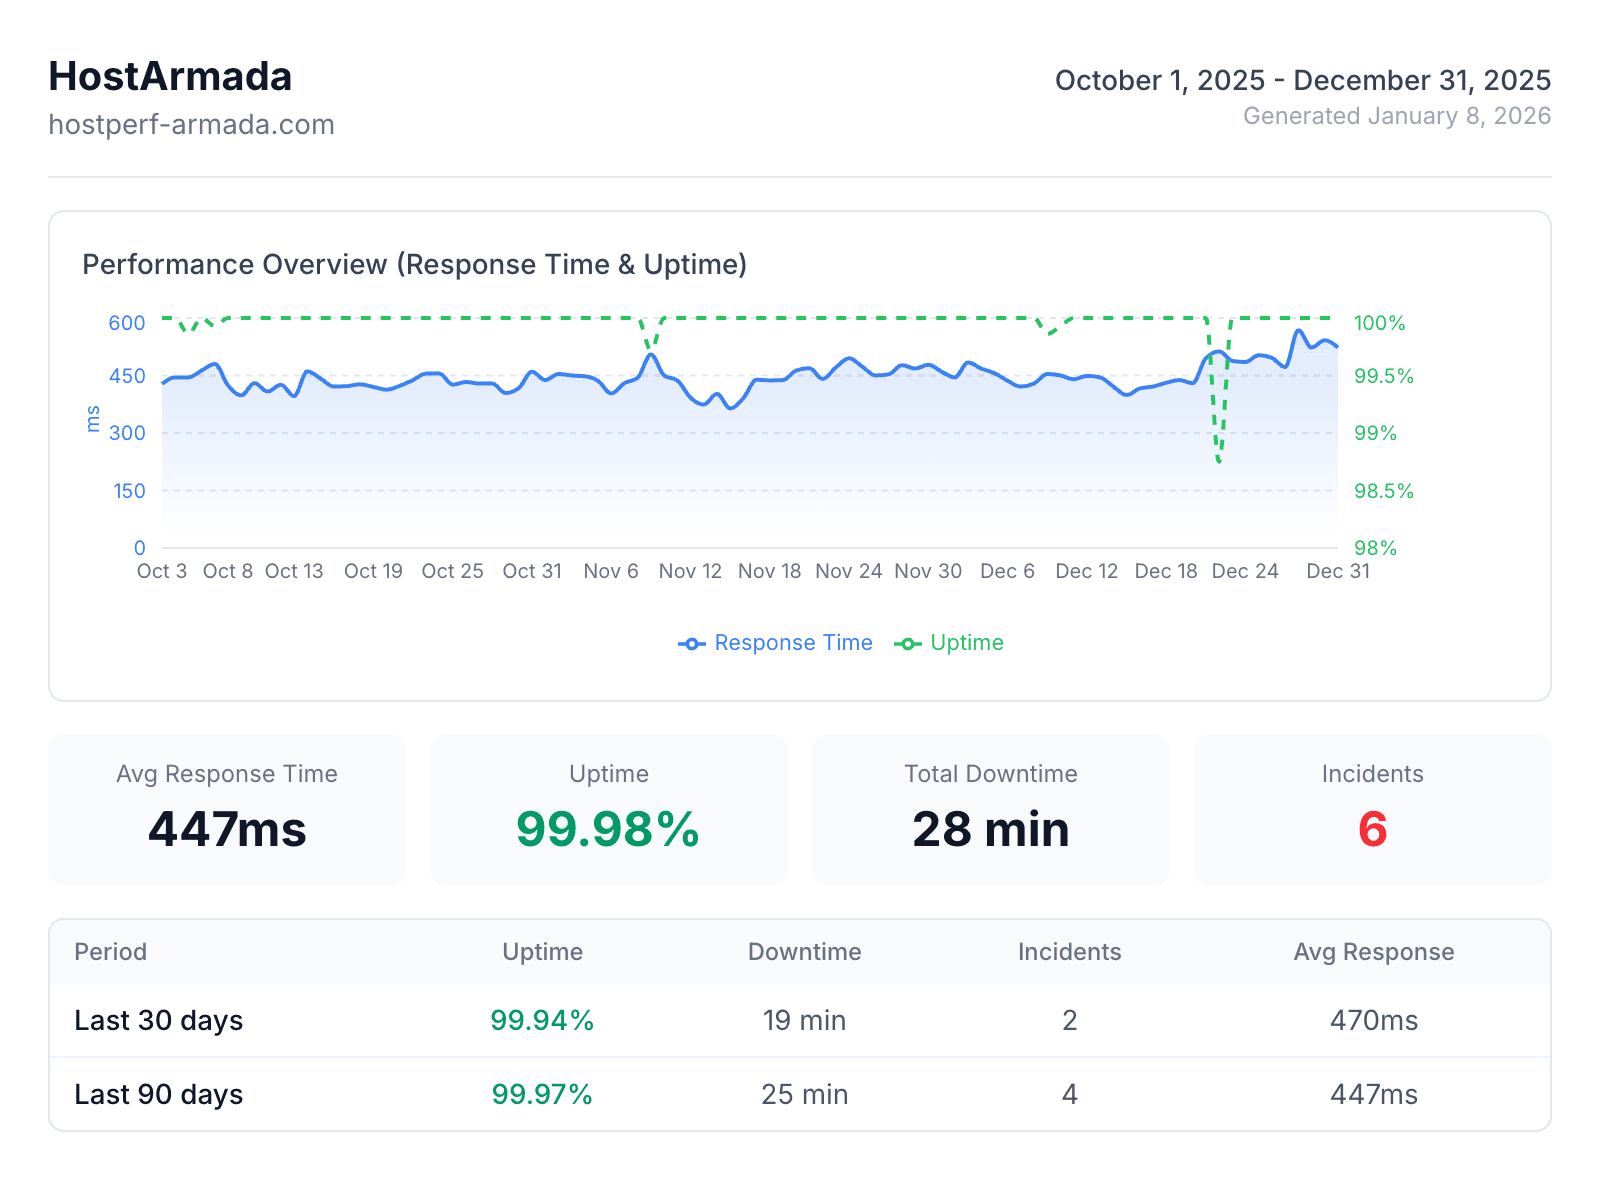Image resolution: width=1600 pixels, height=1180 pixels.
Task: Click the Nov 6 response time spike
Action: [x=652, y=353]
